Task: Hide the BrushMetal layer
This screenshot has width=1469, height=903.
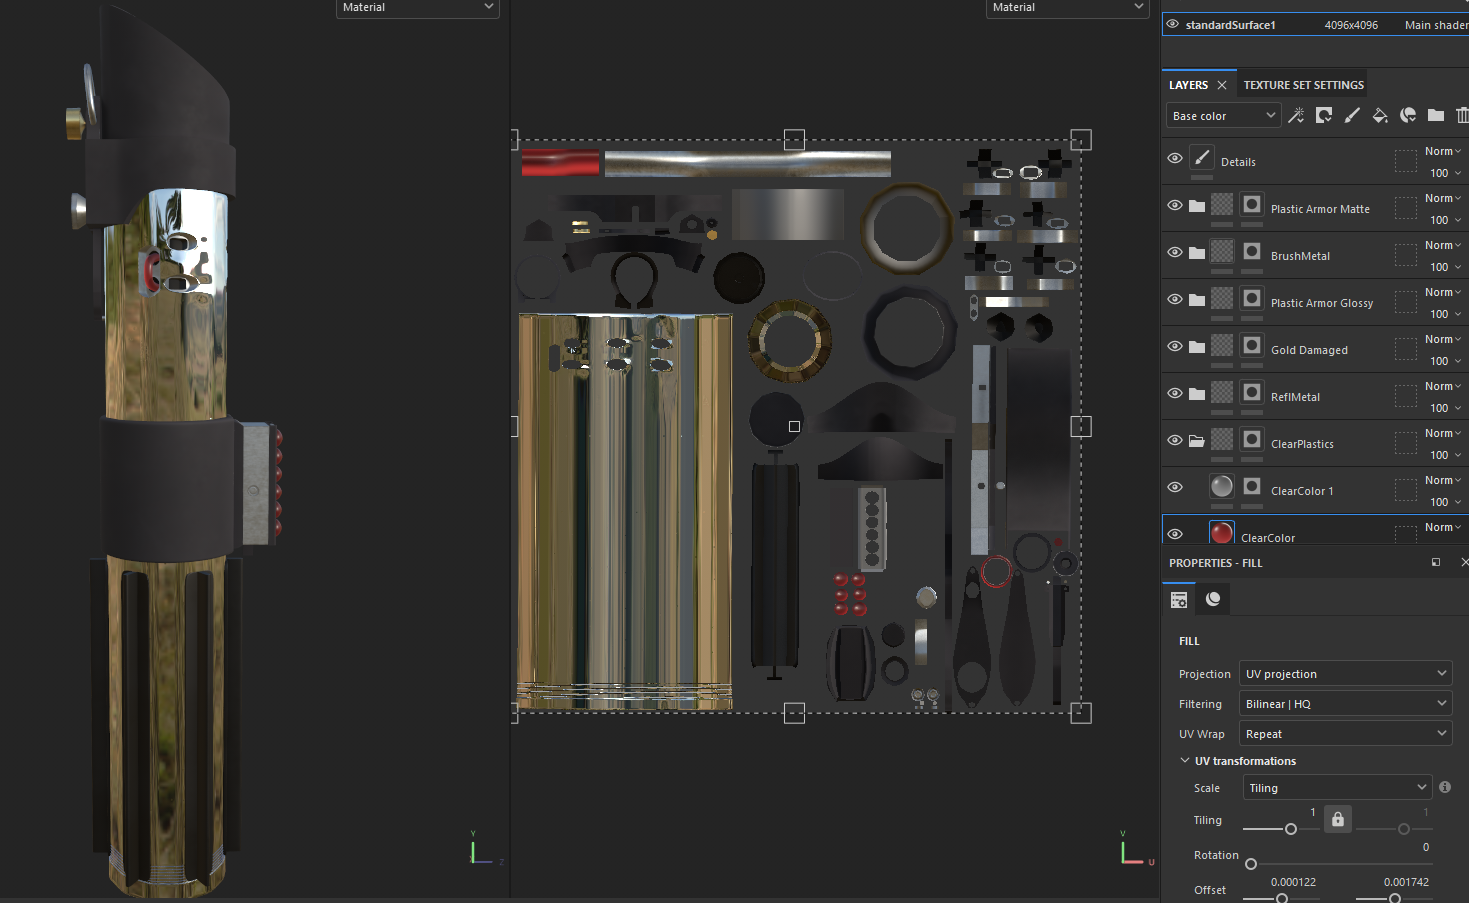Action: click(x=1175, y=252)
